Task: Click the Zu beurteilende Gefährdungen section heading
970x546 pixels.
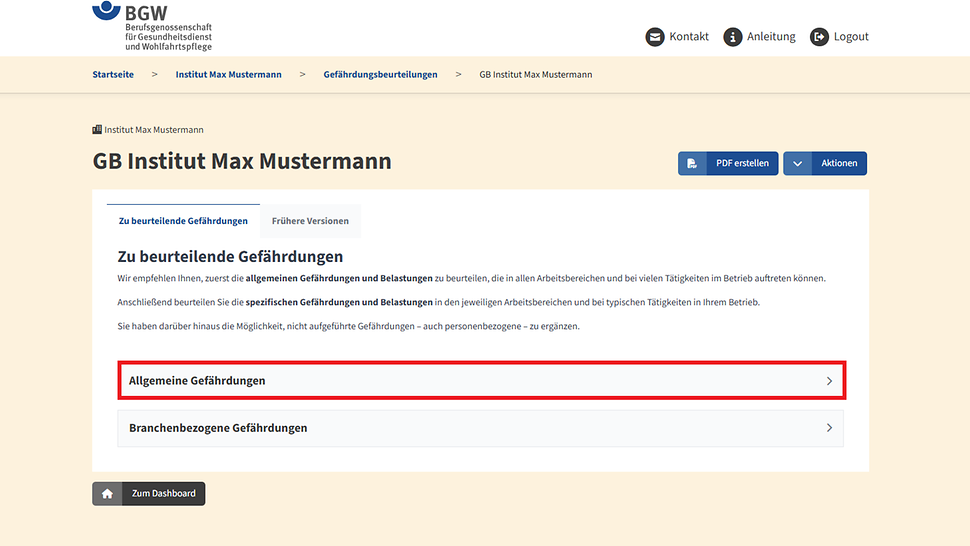Action: [230, 256]
